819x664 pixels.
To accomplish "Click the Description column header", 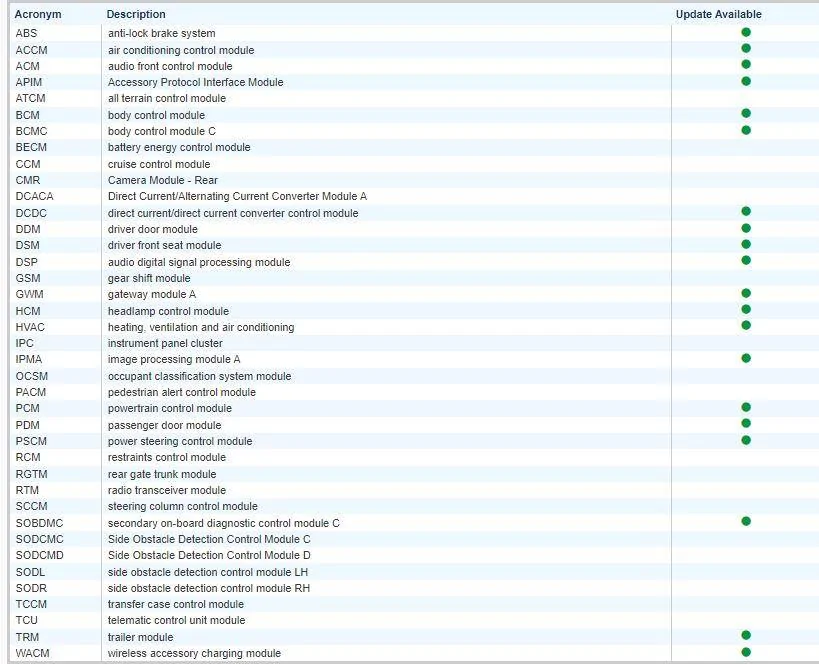I will (x=136, y=14).
